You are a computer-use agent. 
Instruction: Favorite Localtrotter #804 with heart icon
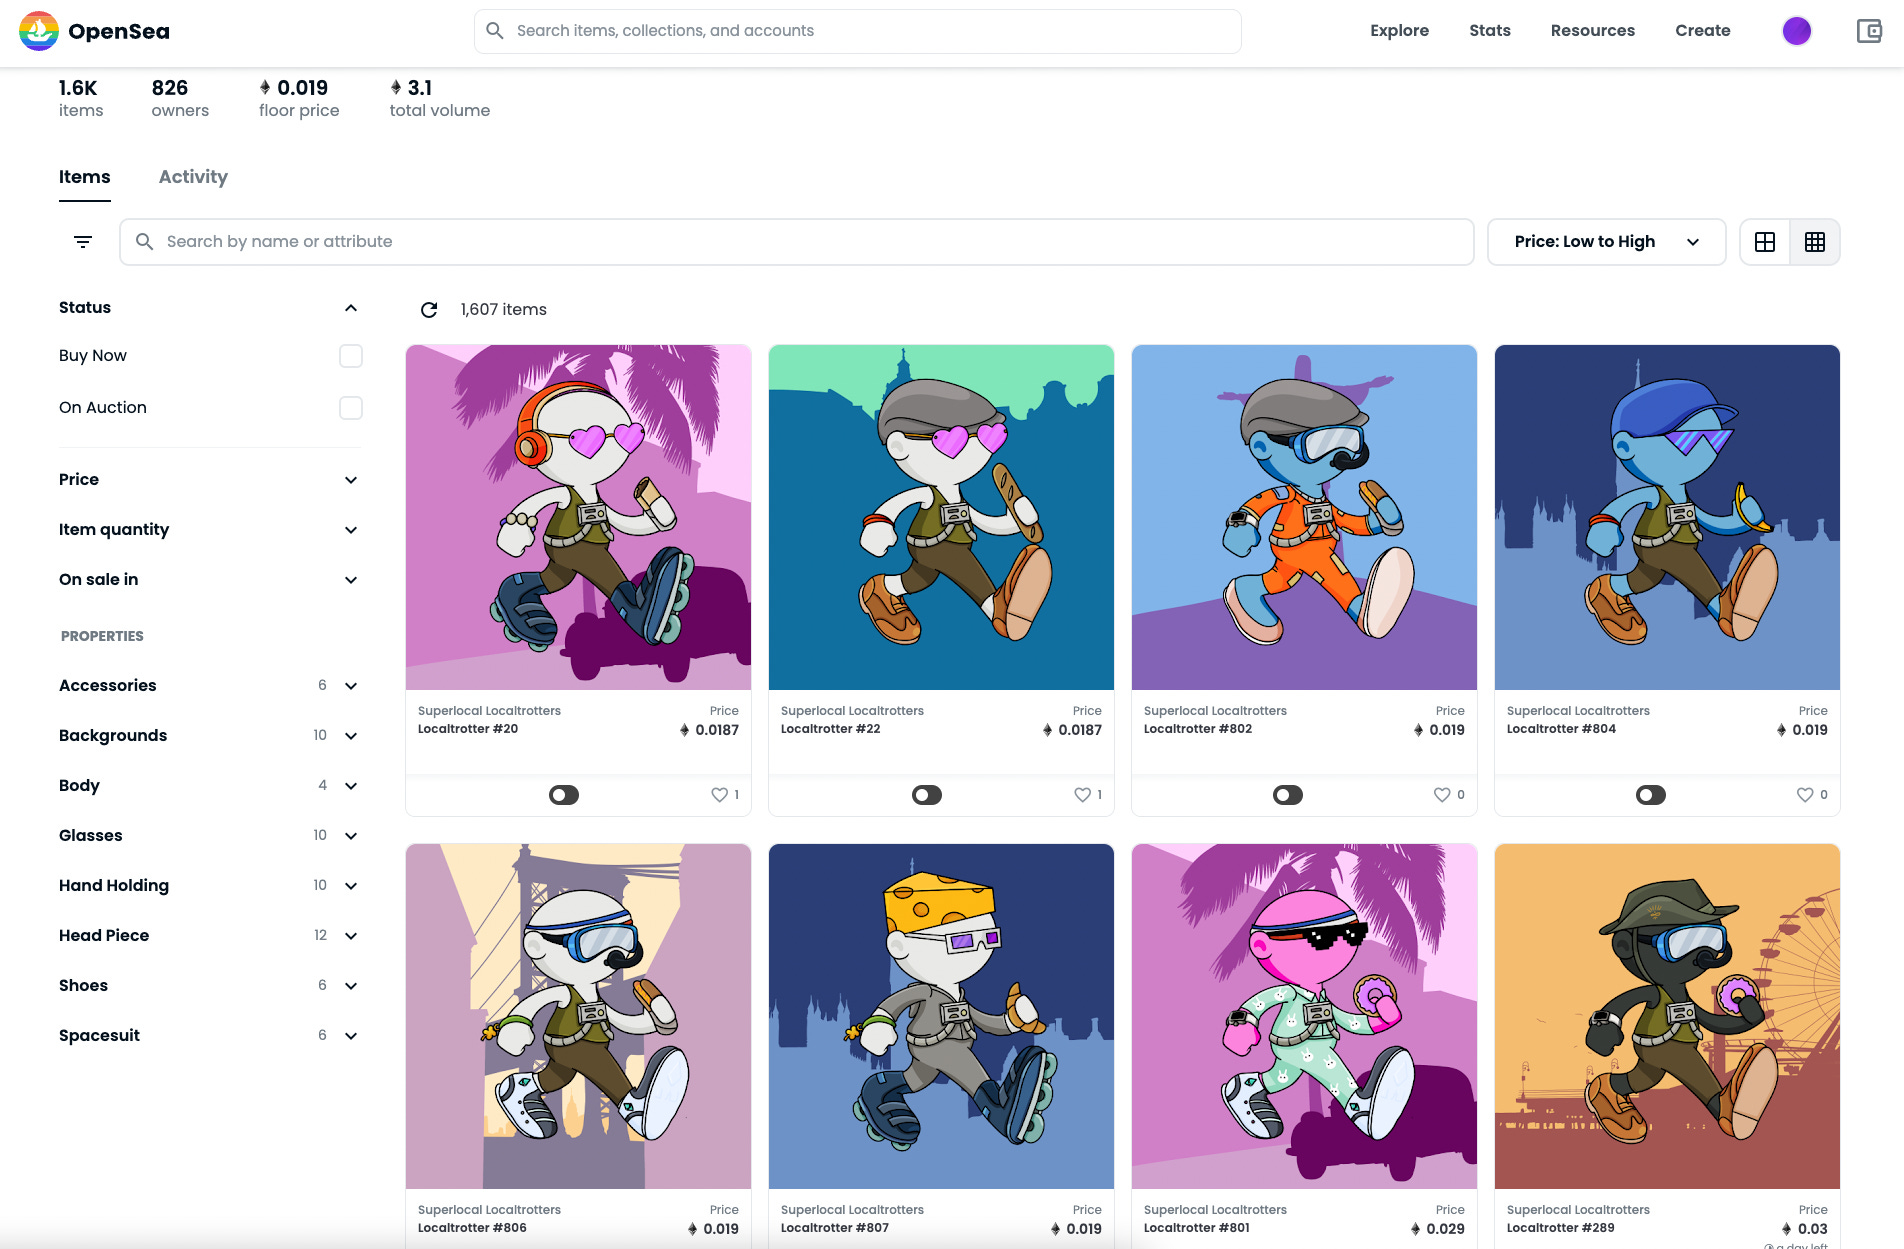click(x=1805, y=795)
